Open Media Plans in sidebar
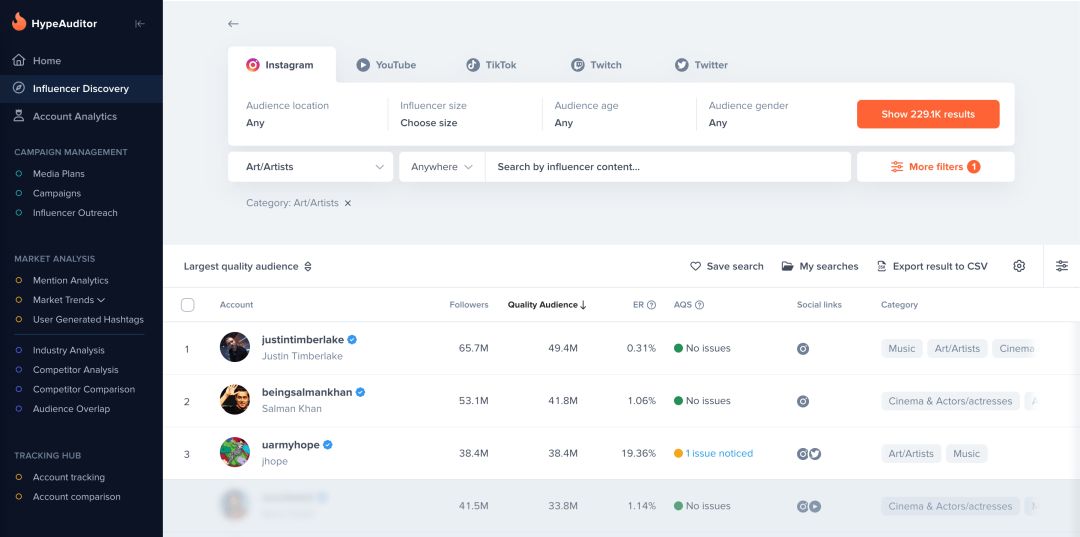This screenshot has height=537, width=1080. 59,173
